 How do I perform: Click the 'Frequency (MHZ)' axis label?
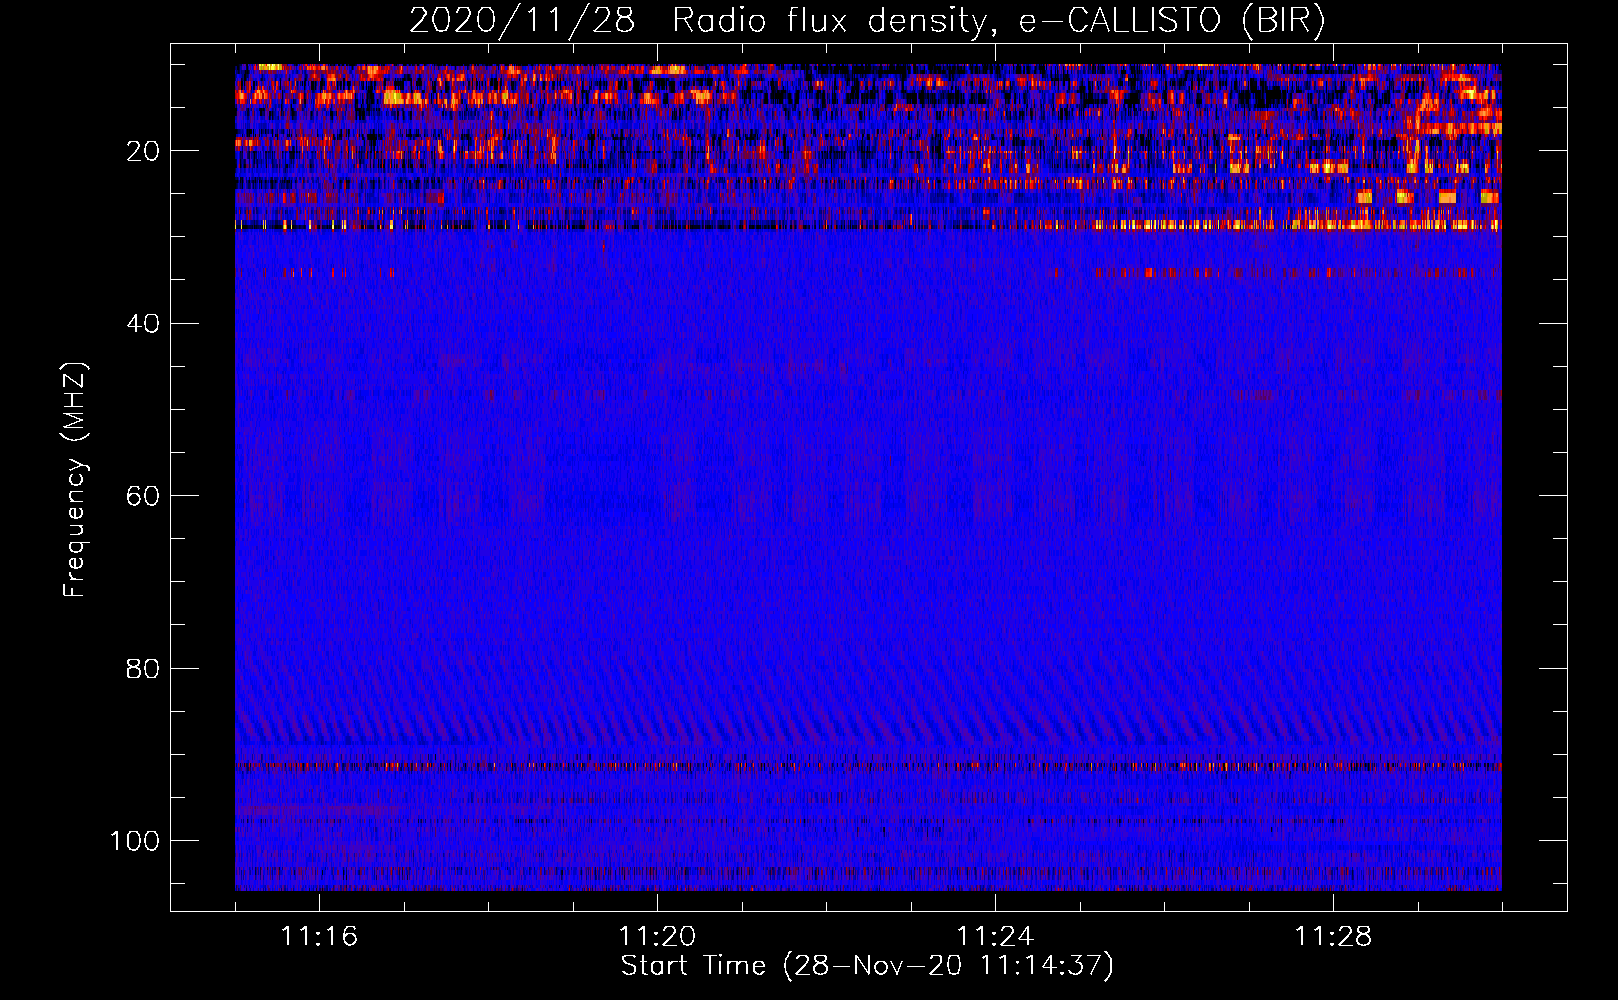(x=76, y=480)
